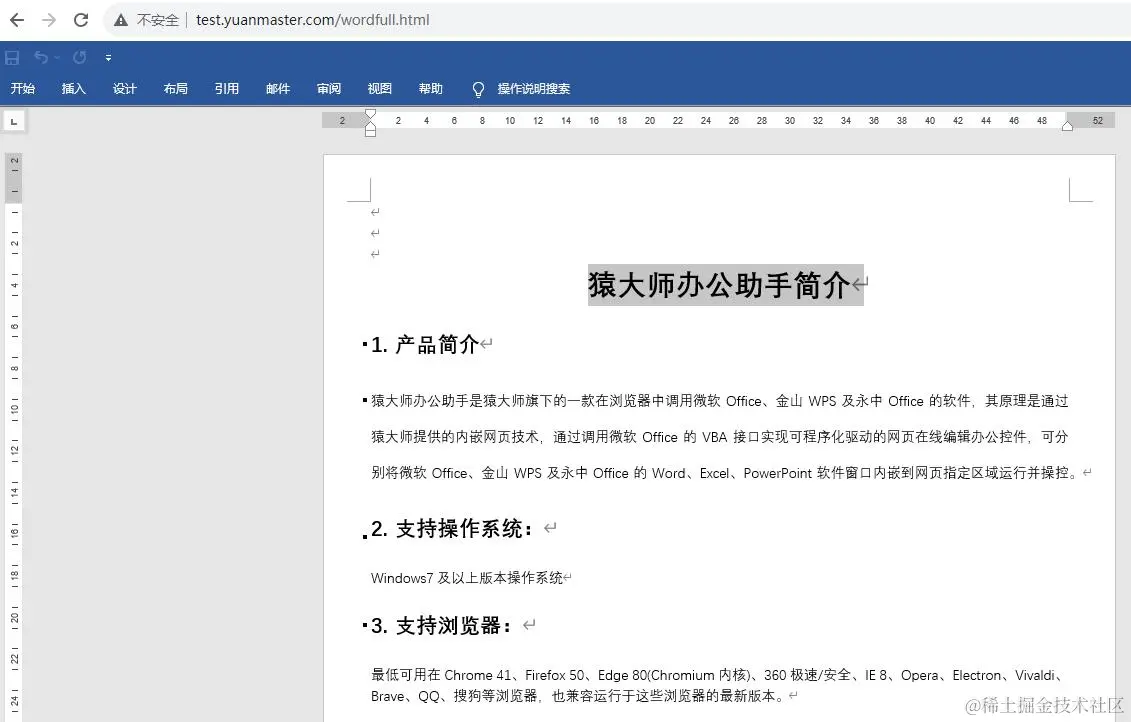Click the Redo icon
The image size is (1131, 722).
79,57
